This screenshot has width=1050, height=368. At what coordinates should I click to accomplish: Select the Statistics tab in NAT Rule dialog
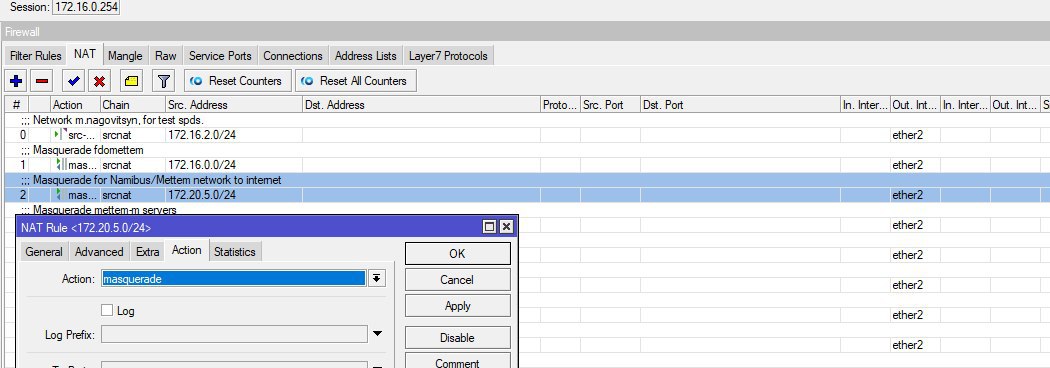point(234,252)
